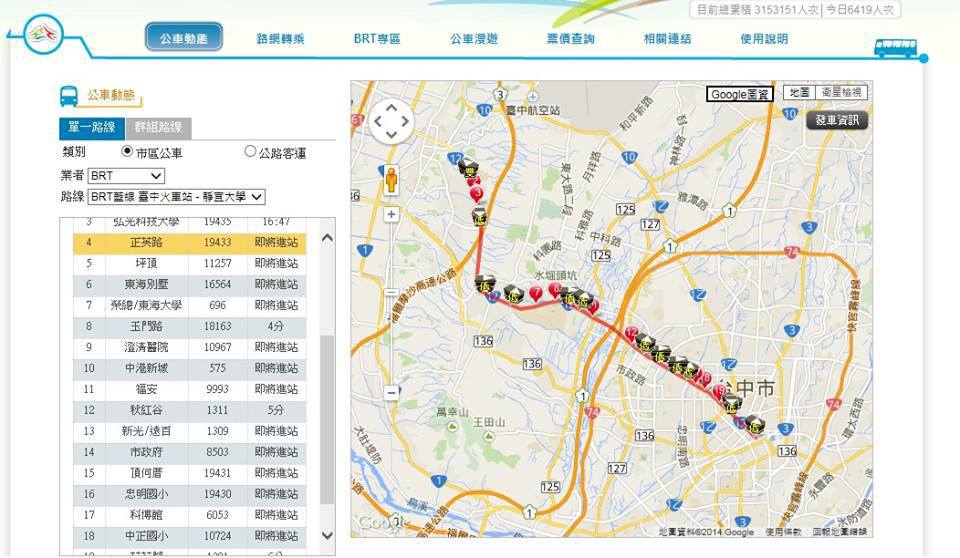Image resolution: width=960 pixels, height=558 pixels.
Task: Open the 回報地圖錯誤 link
Action: tap(839, 532)
